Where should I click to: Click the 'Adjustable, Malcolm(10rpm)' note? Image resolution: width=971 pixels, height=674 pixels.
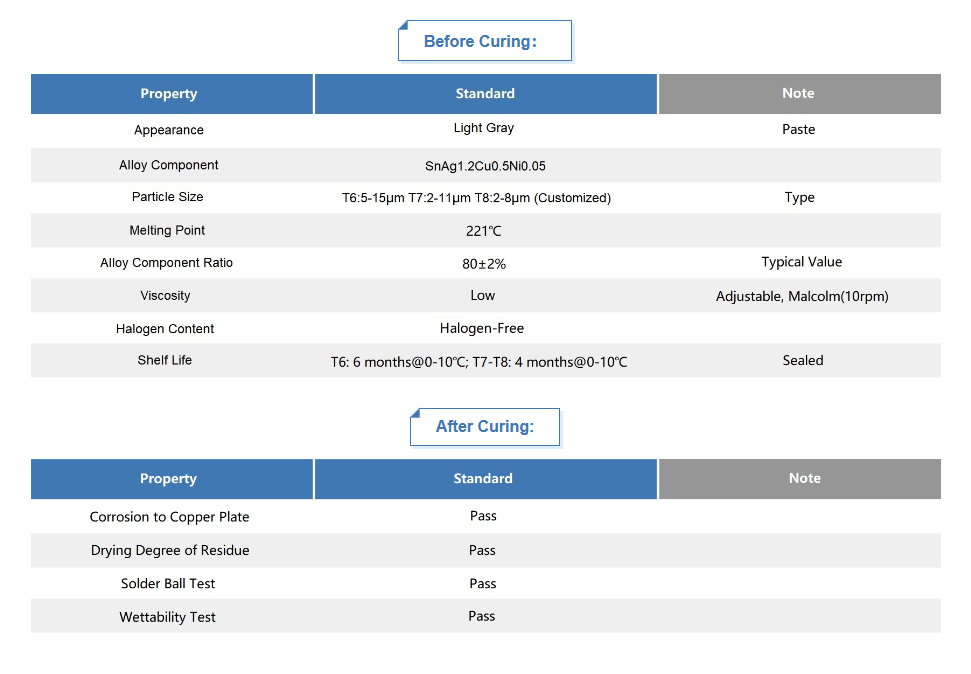coord(802,296)
